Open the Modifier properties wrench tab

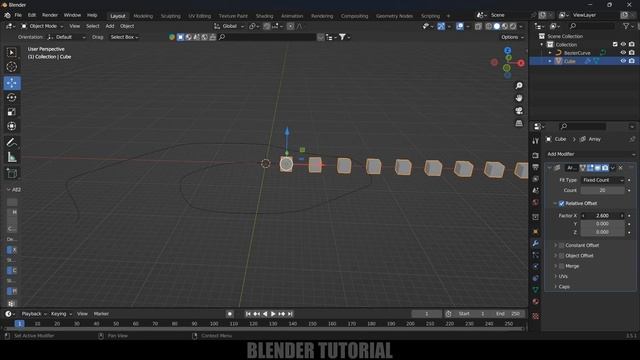[536, 243]
